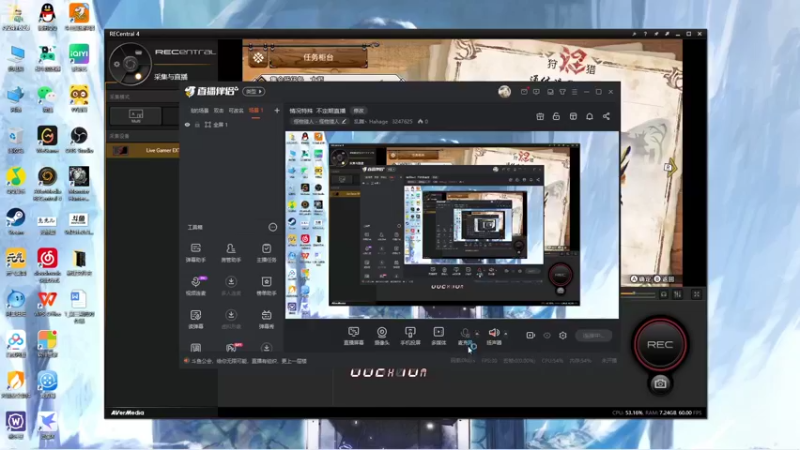
Task: Open the QQ desktop shortcut
Action: (x=47, y=16)
